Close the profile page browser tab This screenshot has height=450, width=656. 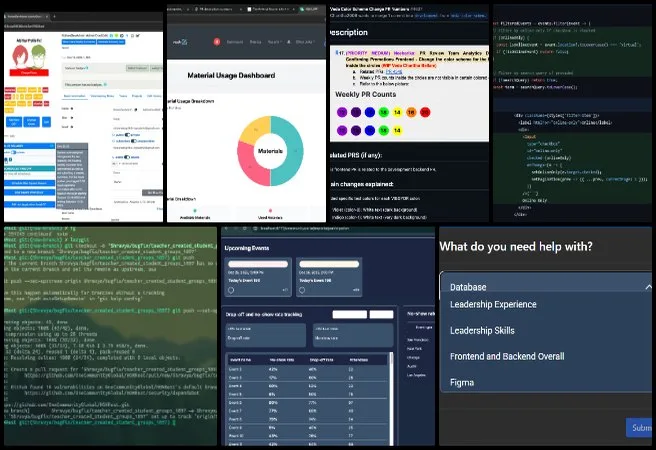[x=47, y=16]
